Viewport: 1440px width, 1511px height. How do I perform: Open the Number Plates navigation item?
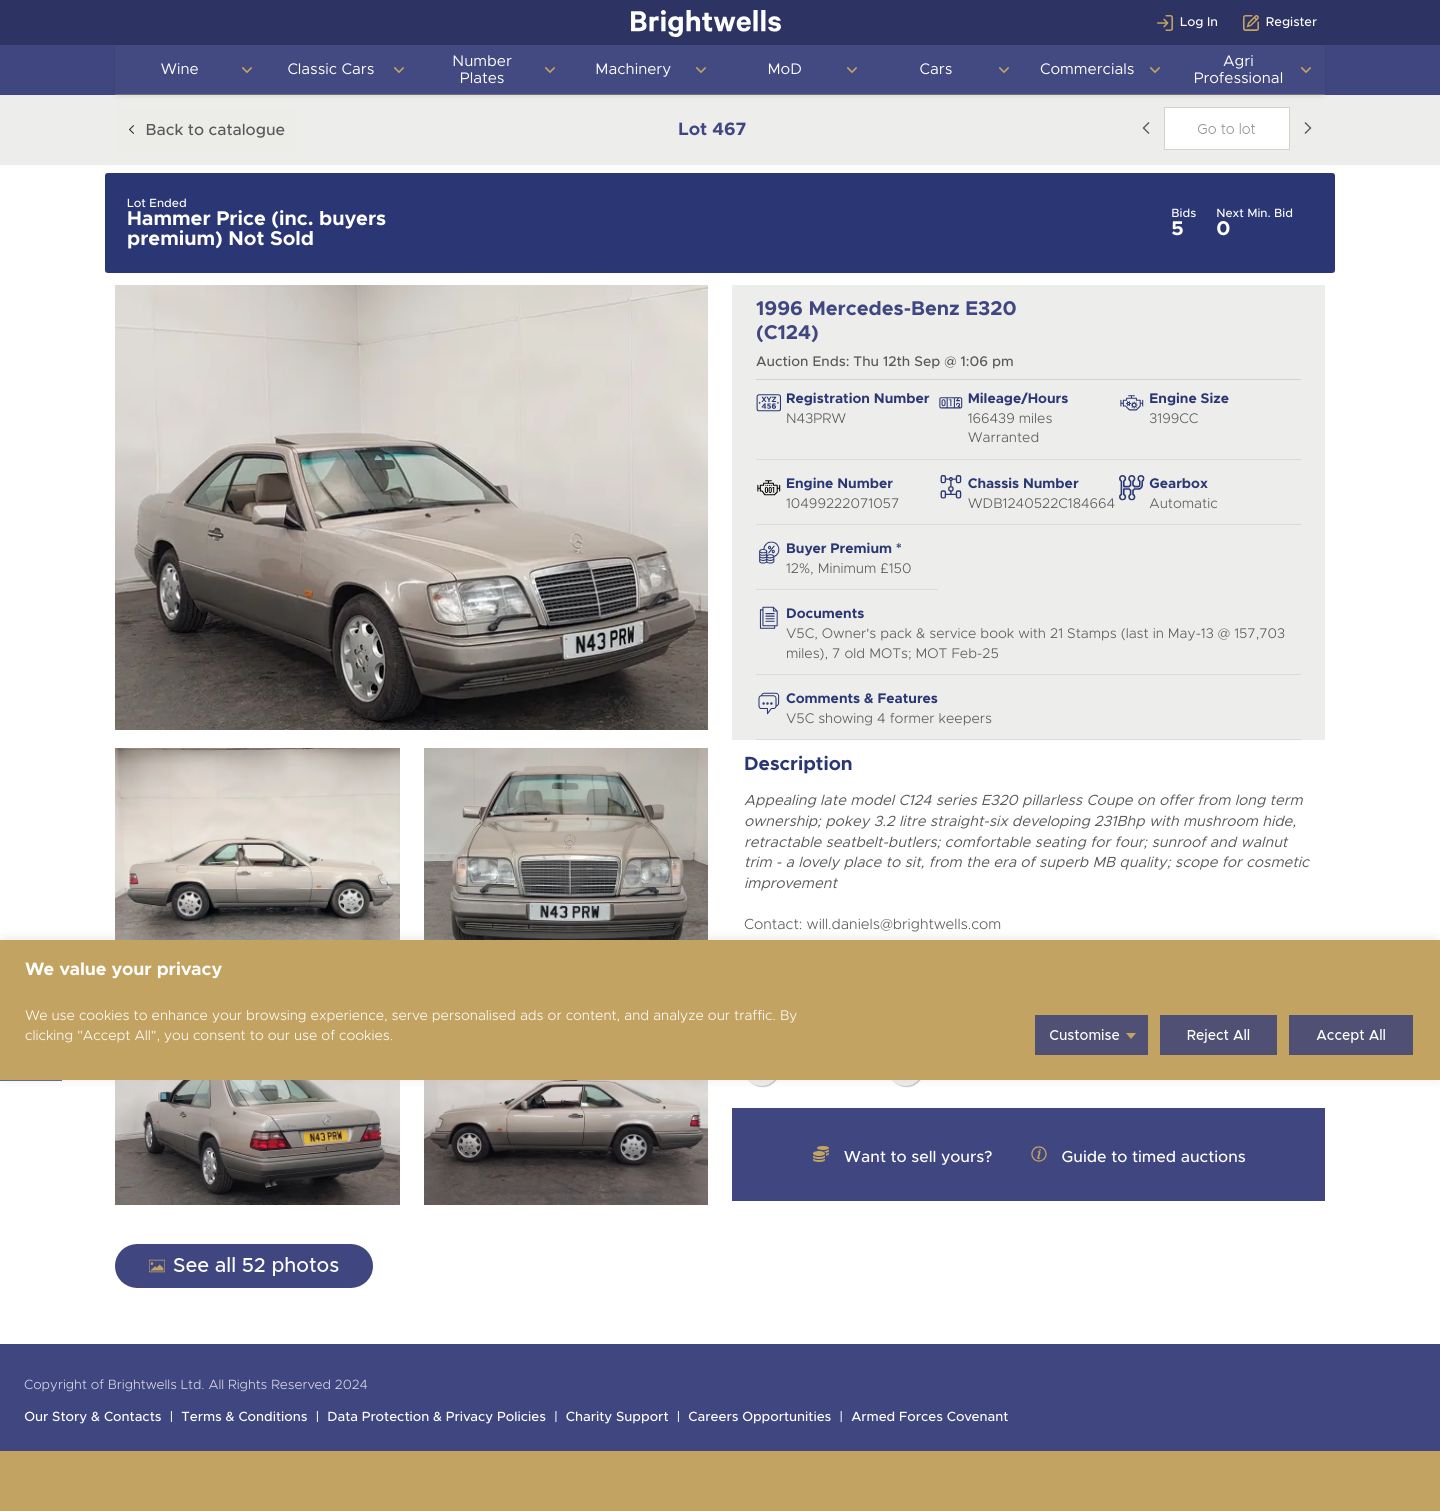pyautogui.click(x=482, y=69)
